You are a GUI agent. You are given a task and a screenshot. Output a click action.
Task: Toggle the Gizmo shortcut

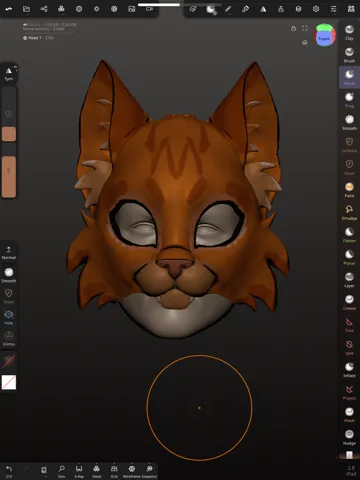(9, 338)
